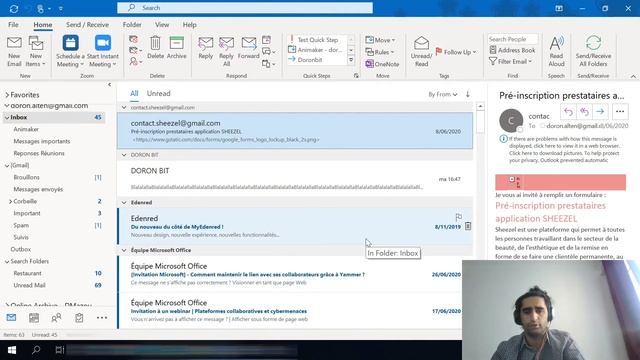Reverse the sort direction arrow
Viewport: 640px width, 360px height.
(x=468, y=94)
